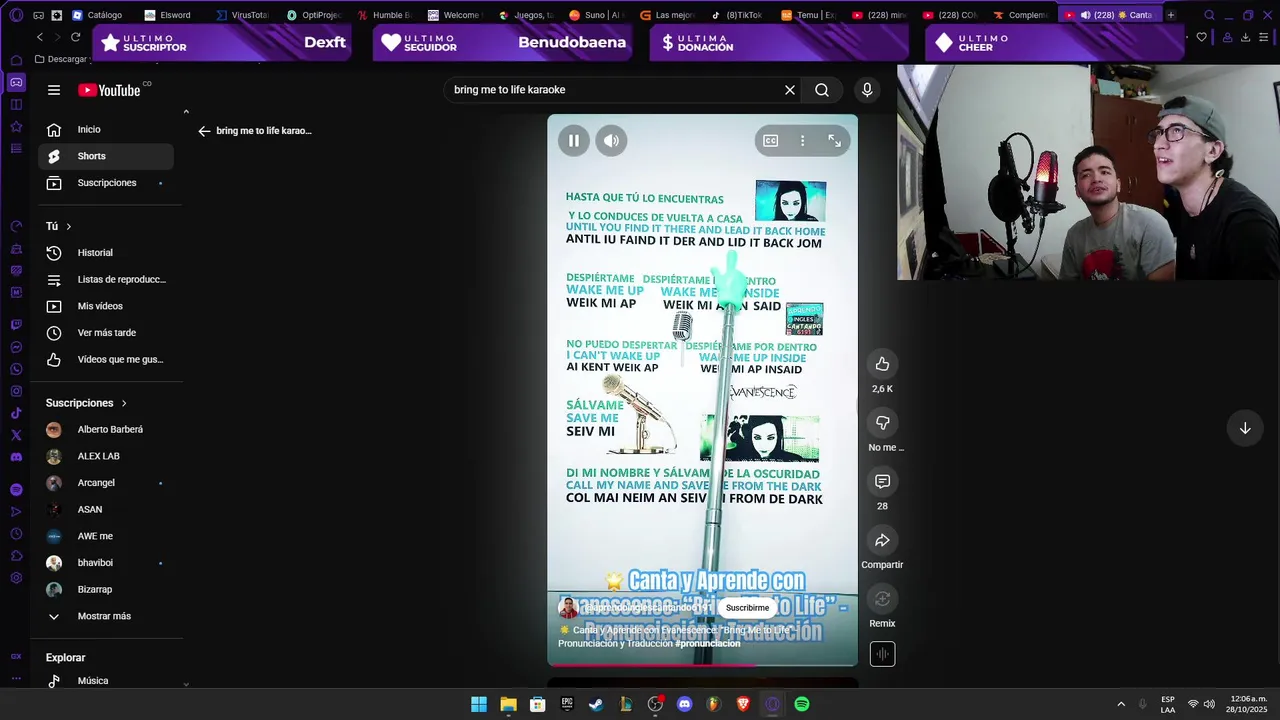Open Suscripciones in the sidebar
Screen dimensions: 1280x720
(106, 183)
